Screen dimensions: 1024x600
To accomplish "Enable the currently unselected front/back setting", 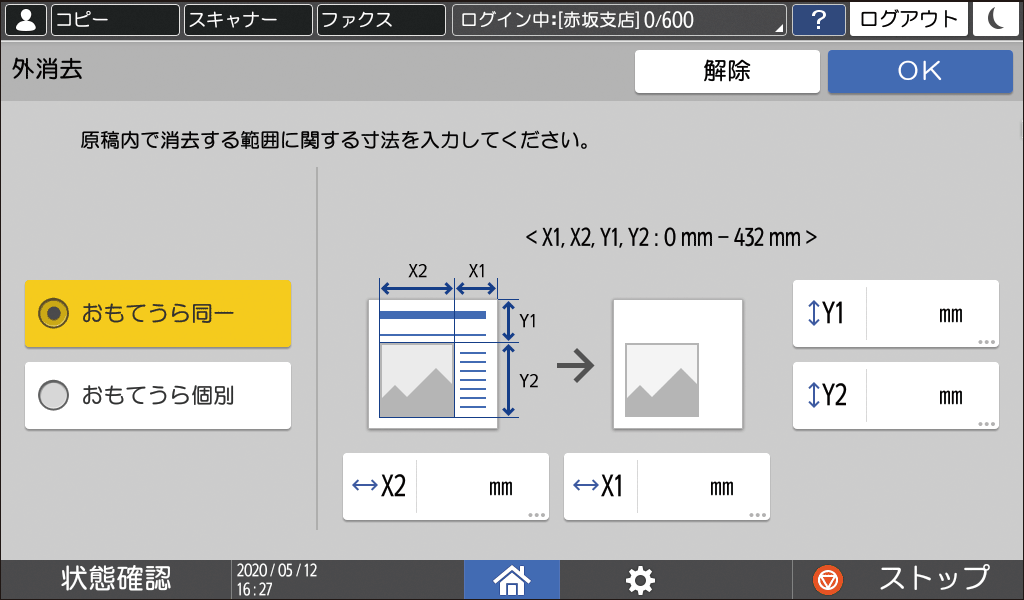I will coord(157,395).
